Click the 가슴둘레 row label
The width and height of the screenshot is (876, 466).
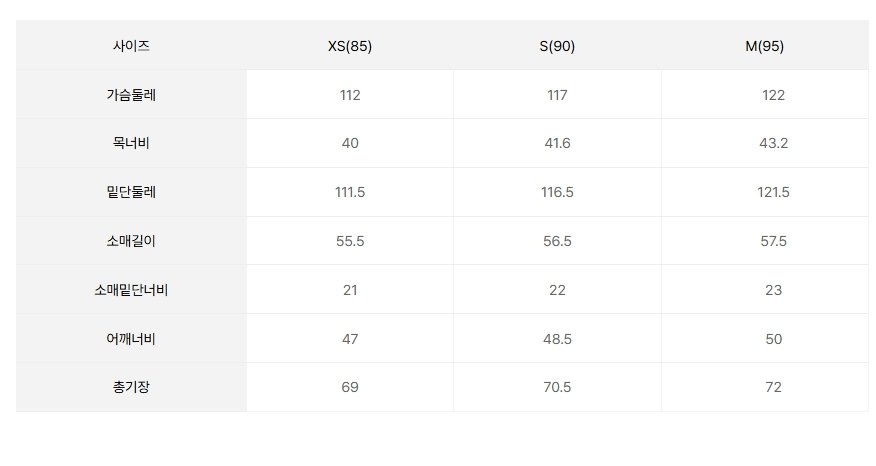click(131, 94)
